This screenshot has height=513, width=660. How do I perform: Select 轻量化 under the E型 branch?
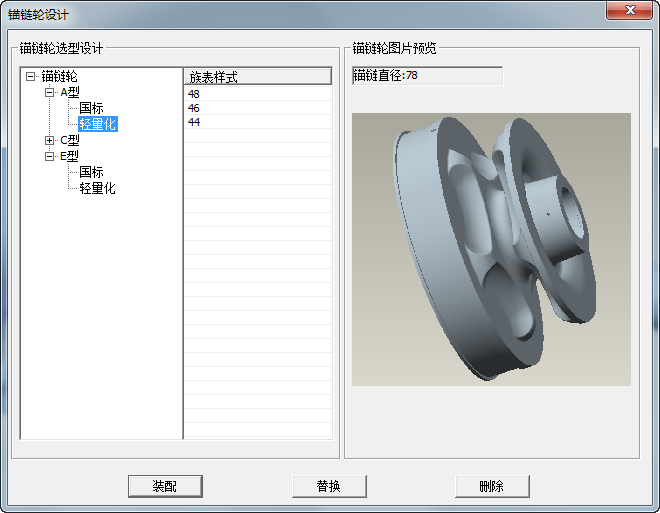coord(97,188)
